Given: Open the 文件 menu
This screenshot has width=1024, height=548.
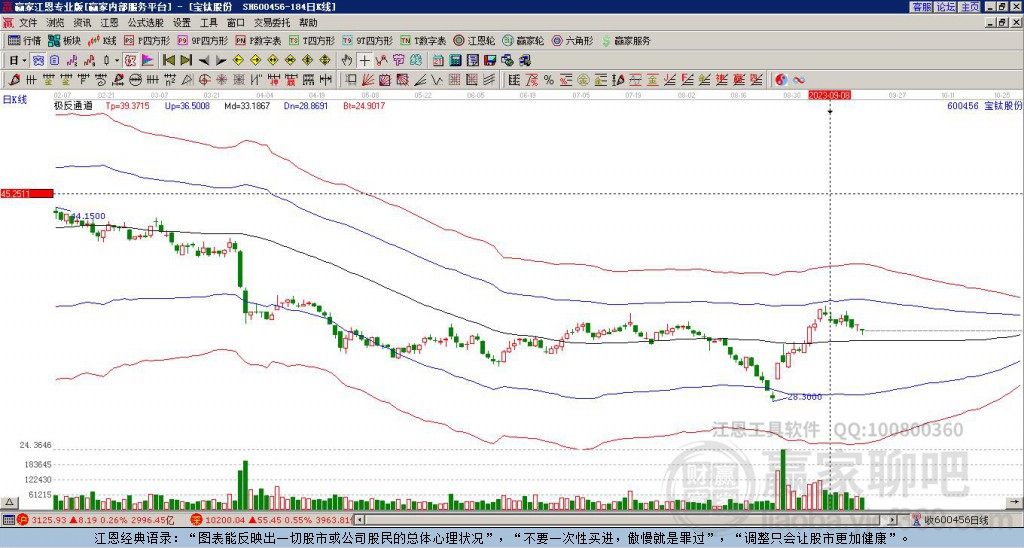Looking at the screenshot, I should 28,23.
